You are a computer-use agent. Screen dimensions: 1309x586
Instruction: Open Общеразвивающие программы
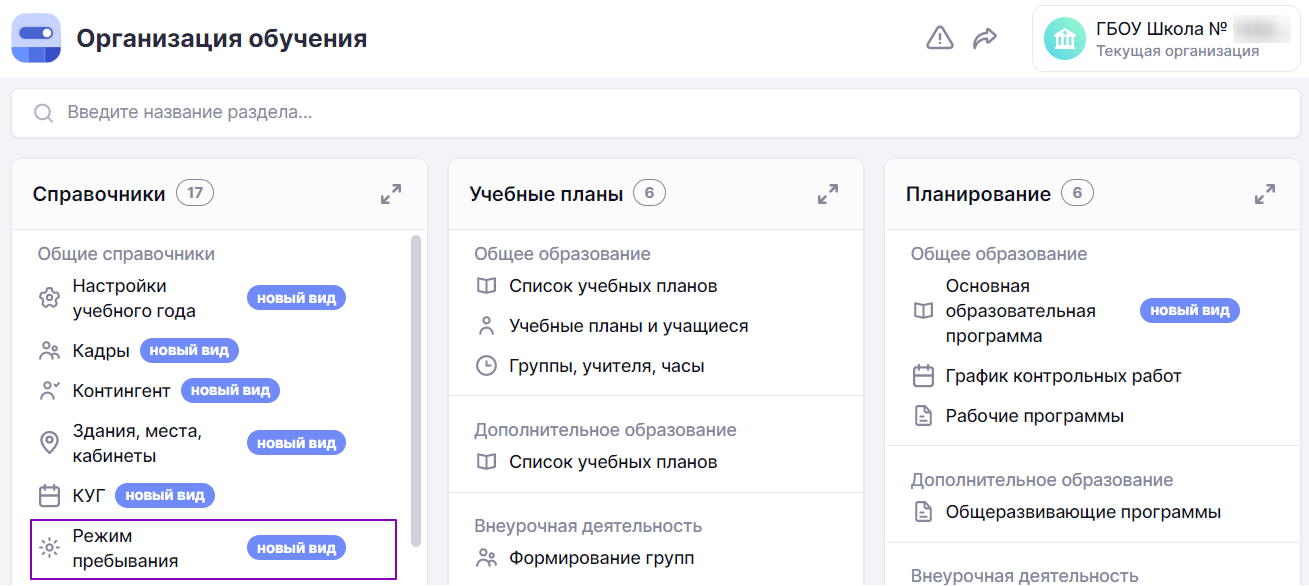[x=1083, y=512]
